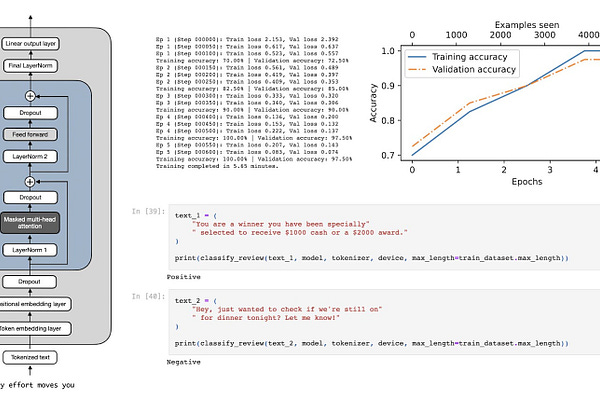This screenshot has width=600, height=400.
Task: Select log line 'Ep 4 (Step 000500)'
Action: coord(247,131)
